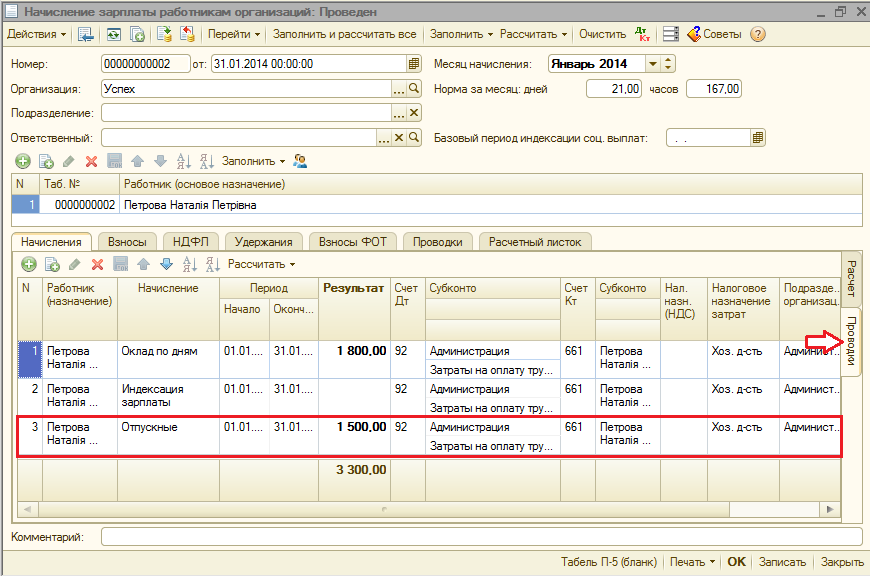Open the Подразделение selection with the ellipsis button
This screenshot has width=870, height=576.
(399, 113)
